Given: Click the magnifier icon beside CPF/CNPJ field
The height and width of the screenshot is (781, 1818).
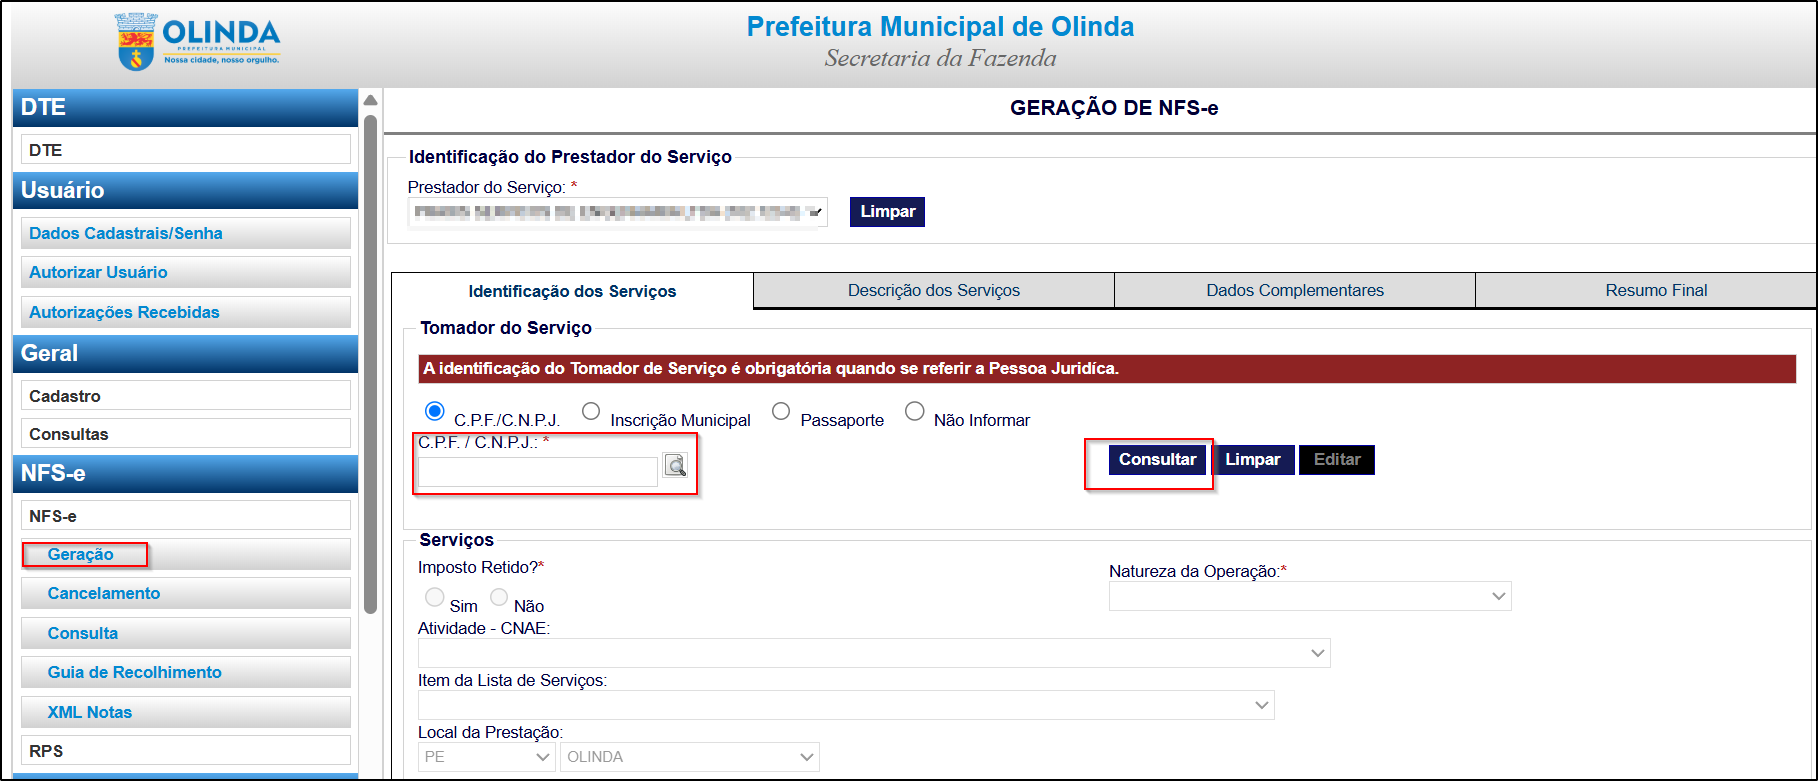Looking at the screenshot, I should (675, 465).
